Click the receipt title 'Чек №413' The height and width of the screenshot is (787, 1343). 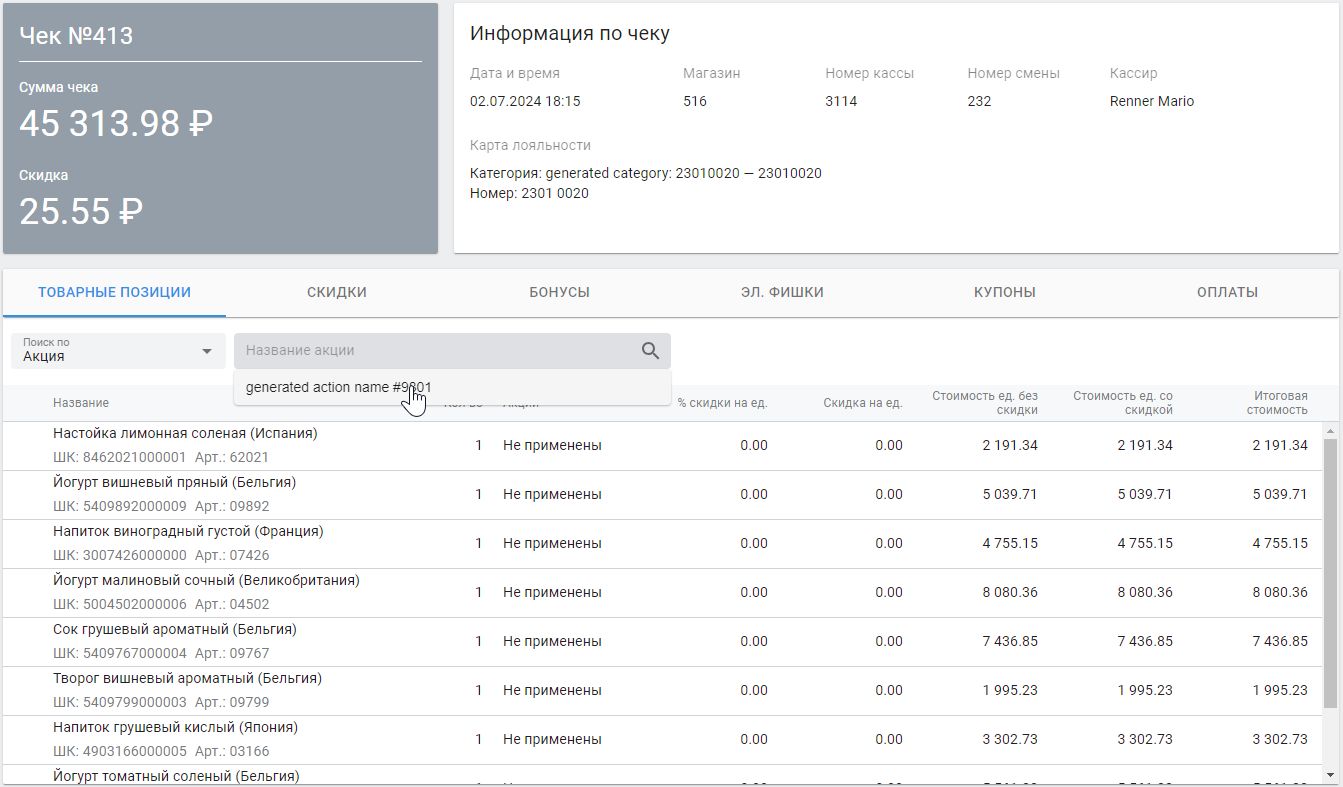(x=76, y=36)
